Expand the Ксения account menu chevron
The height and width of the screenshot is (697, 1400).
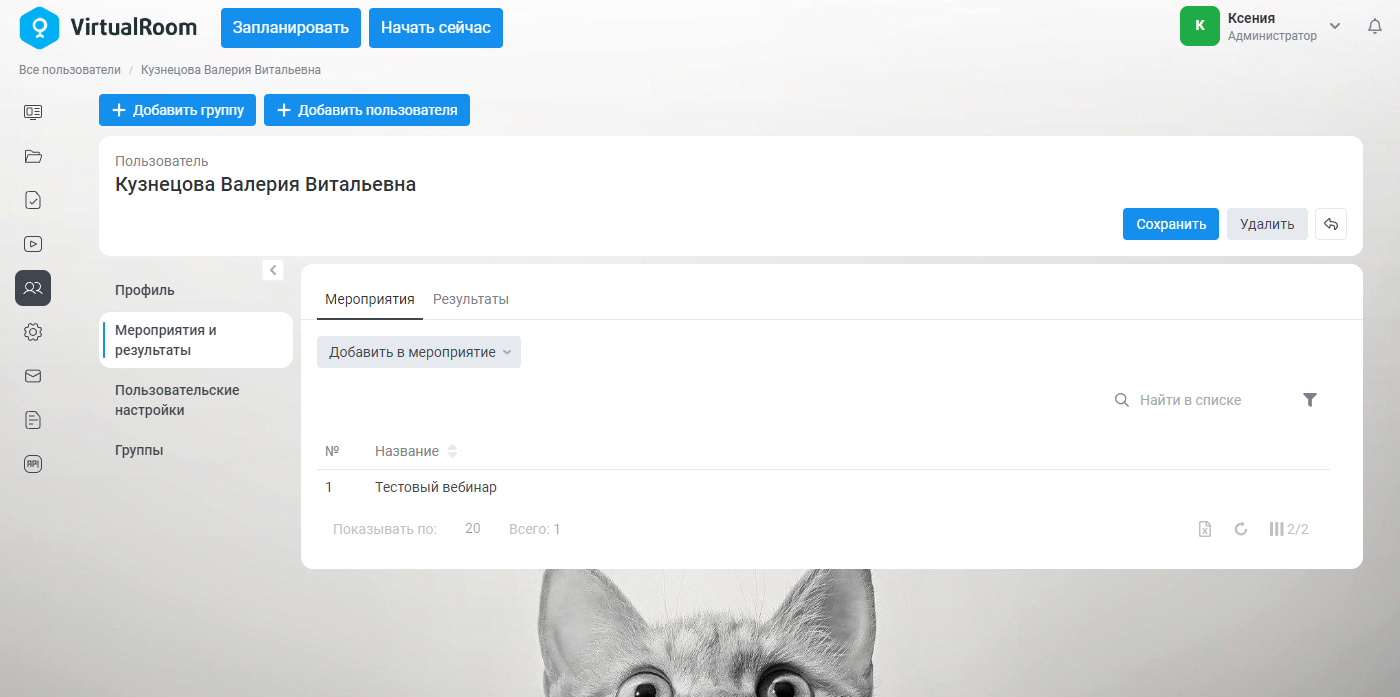pyautogui.click(x=1335, y=26)
